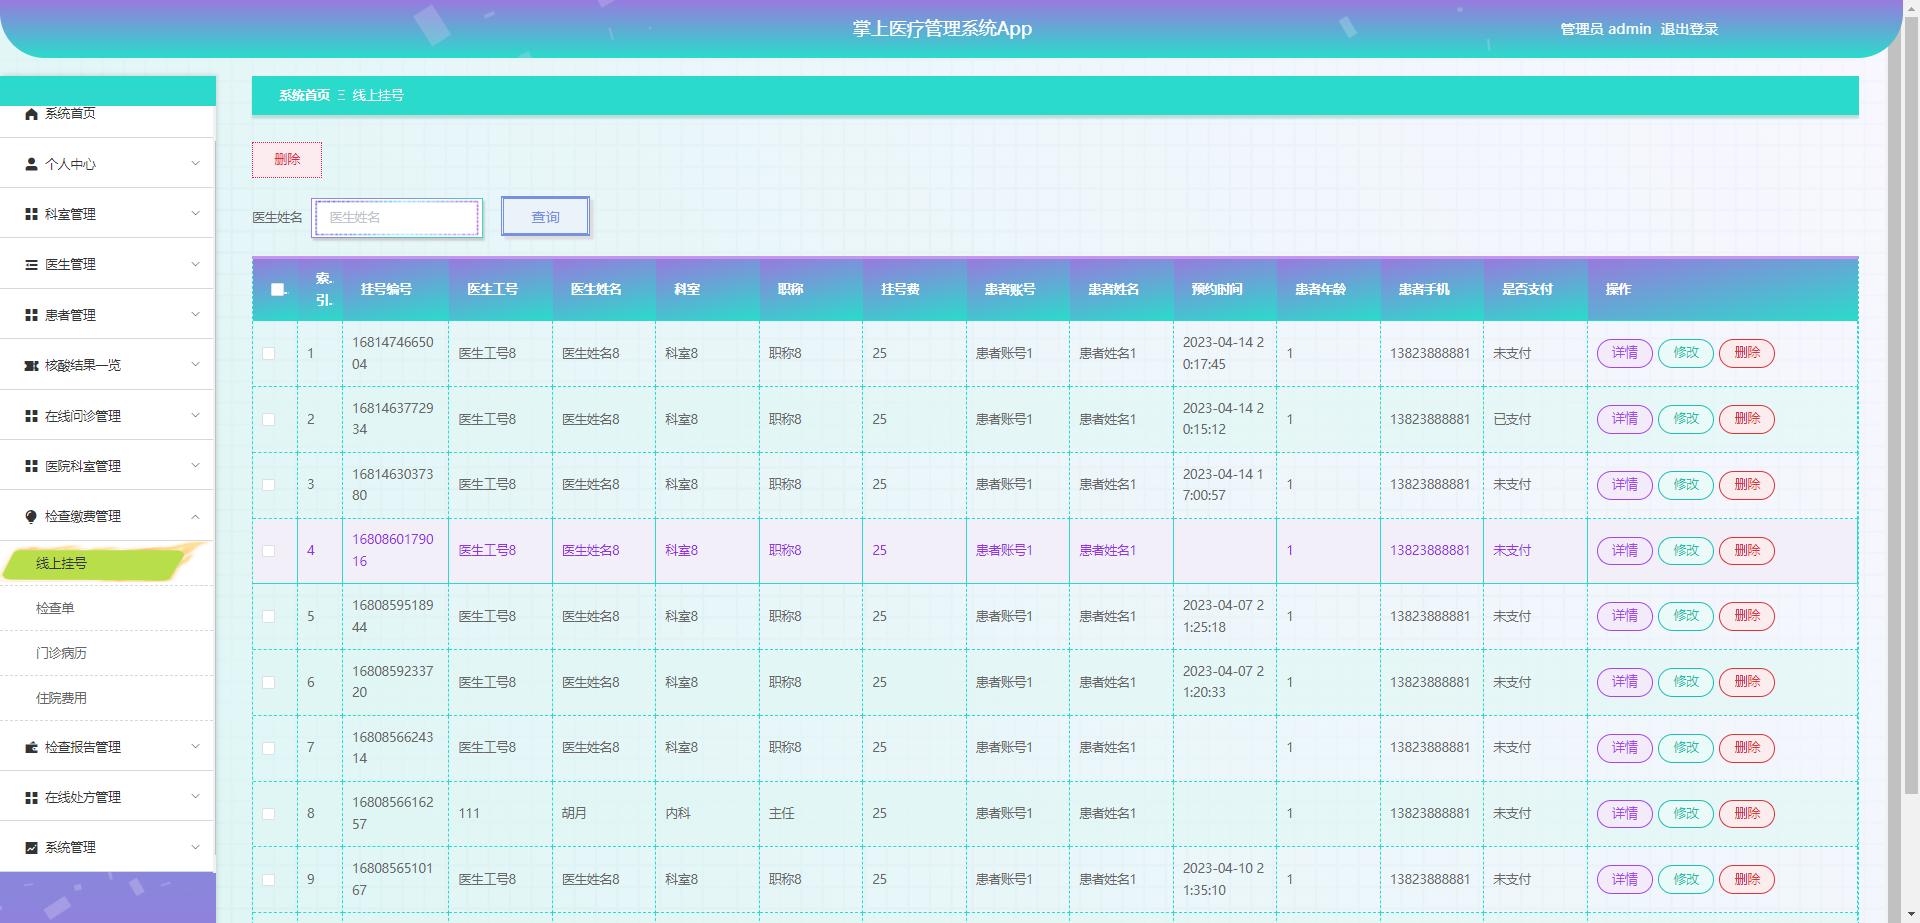Click the bulb icon for 检查缴费管理
The image size is (1920, 923).
(31, 517)
